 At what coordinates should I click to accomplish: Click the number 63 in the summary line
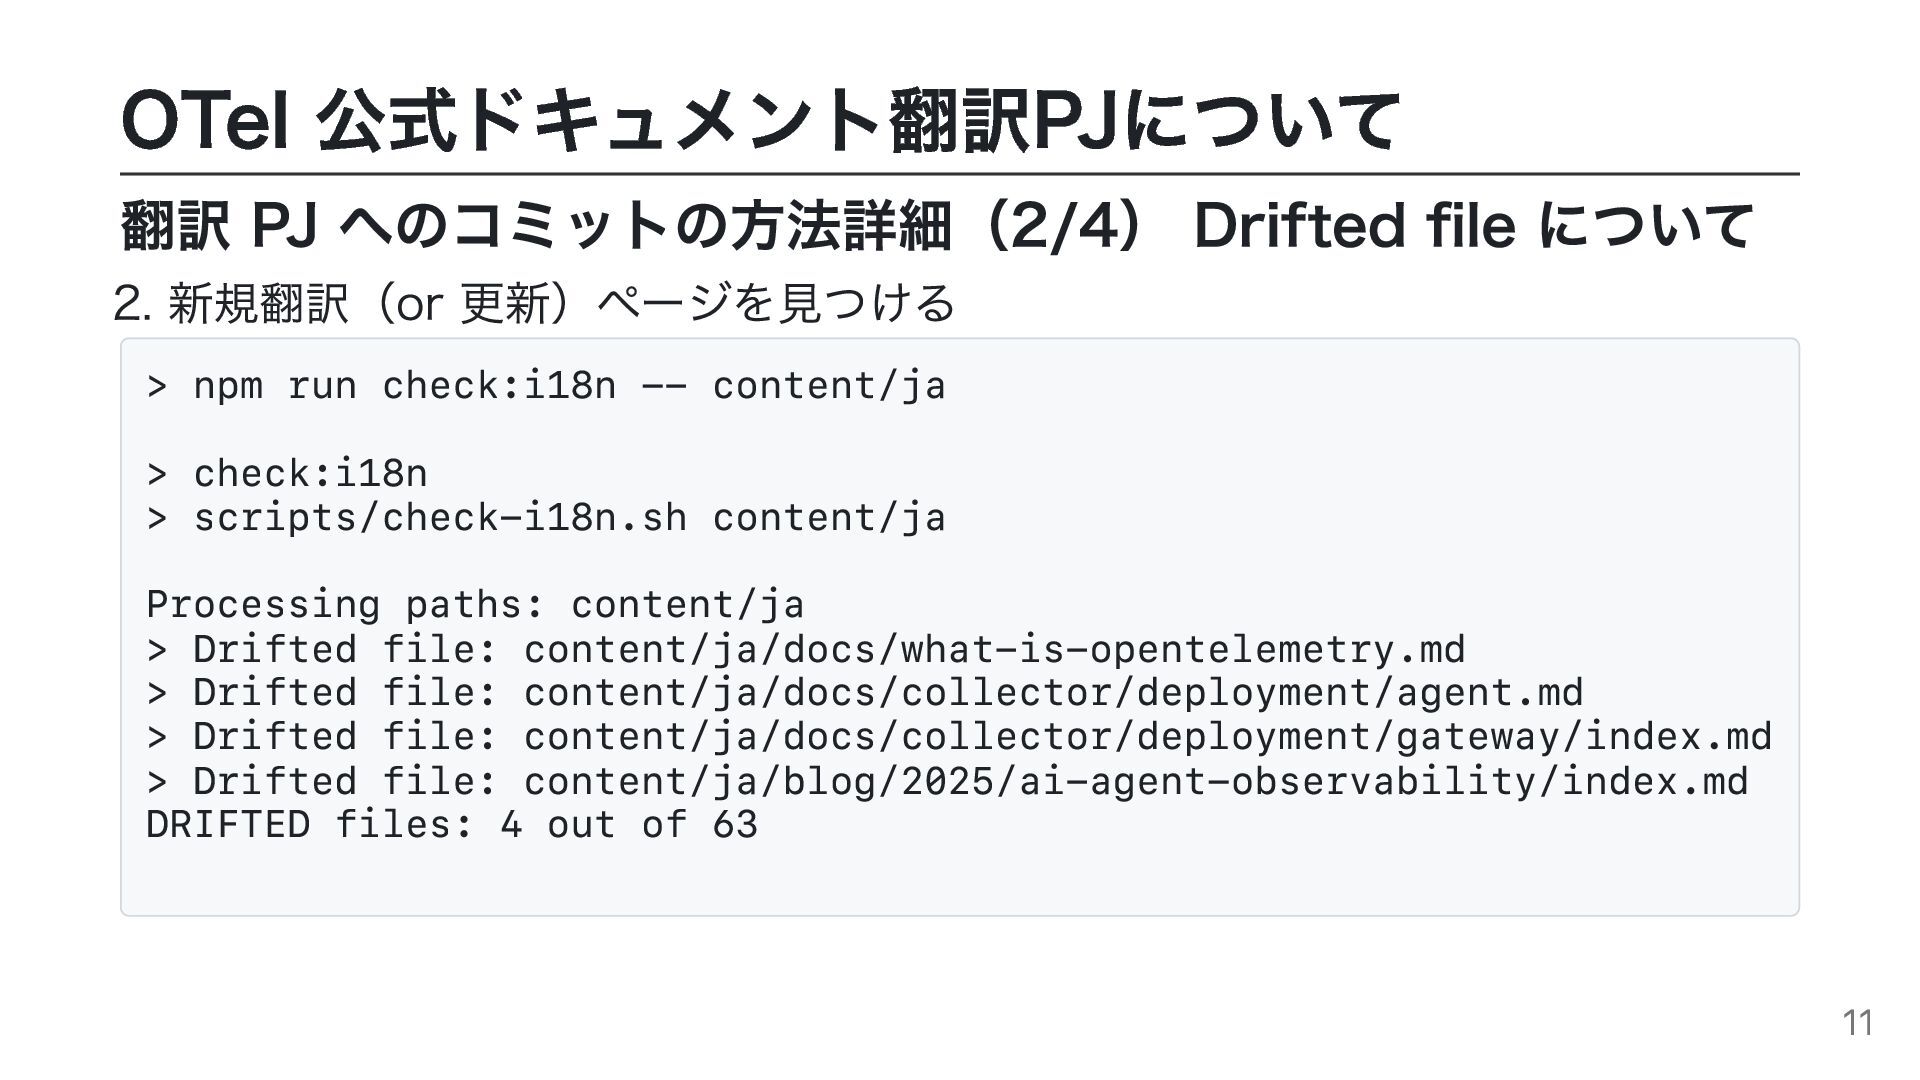pos(735,825)
